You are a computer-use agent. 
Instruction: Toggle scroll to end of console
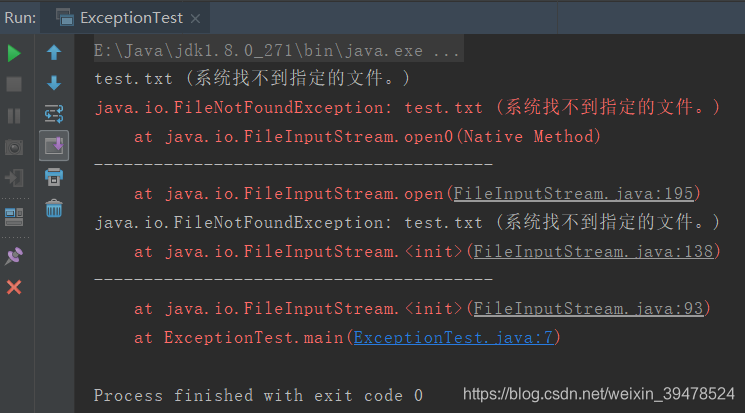54,145
